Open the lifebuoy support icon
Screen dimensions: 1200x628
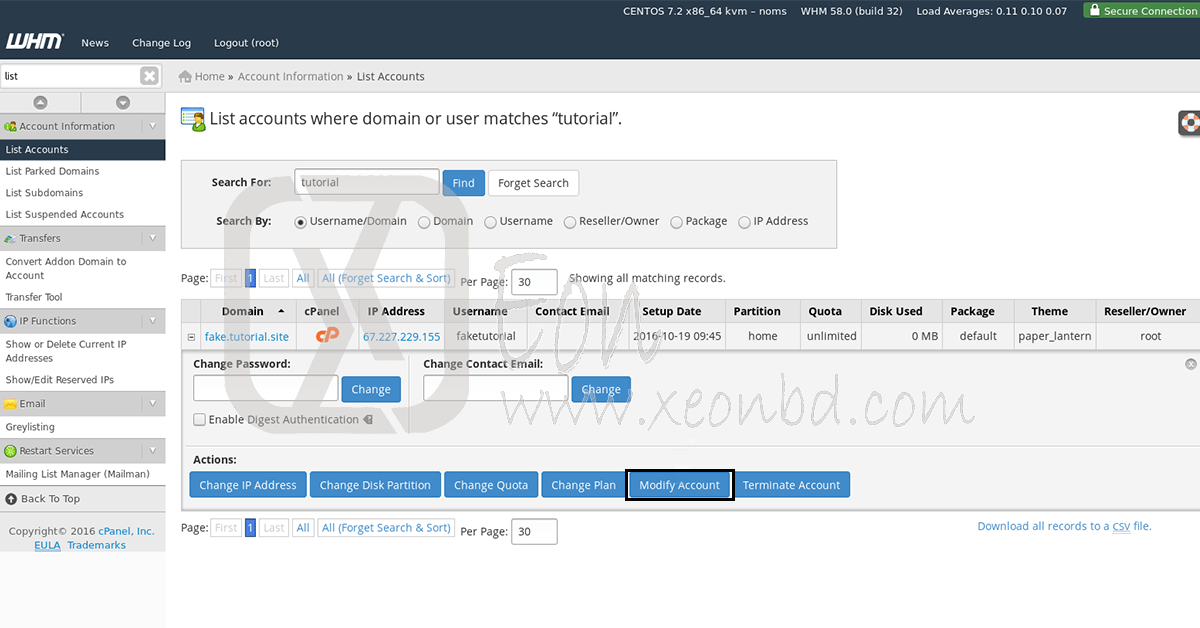(1189, 122)
